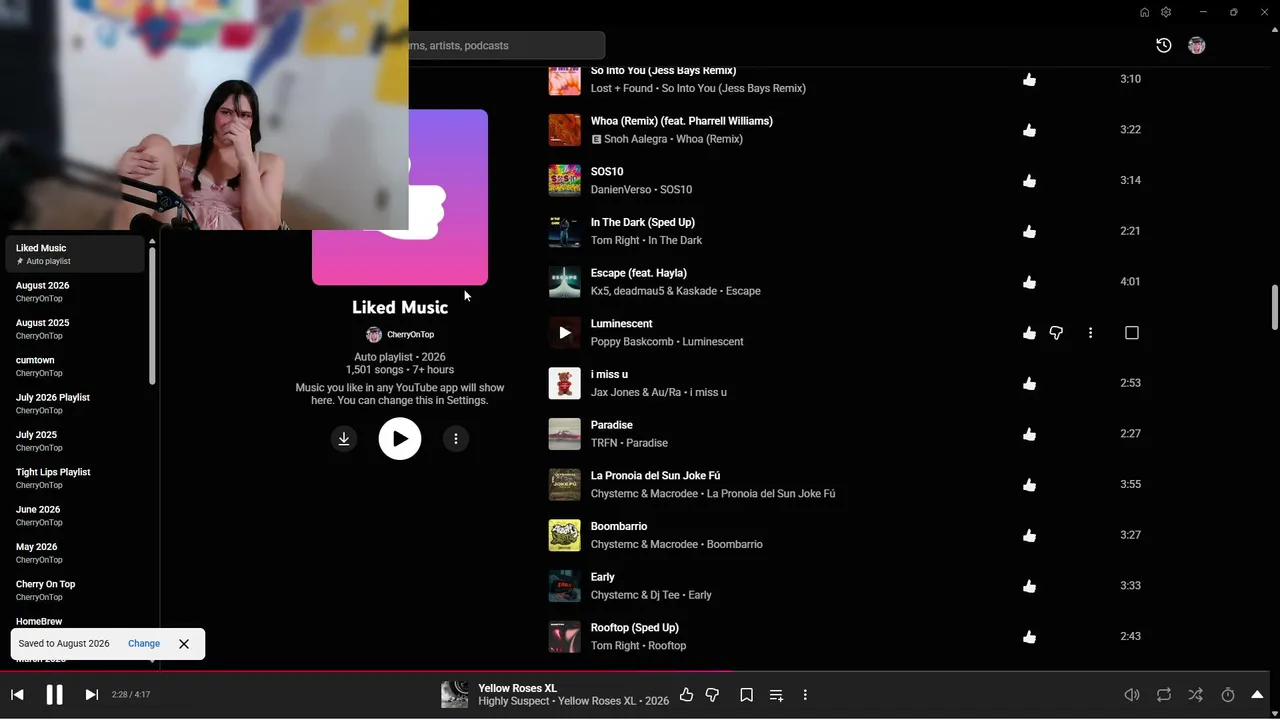Open the recent history icon
1280x720 pixels.
click(1164, 45)
